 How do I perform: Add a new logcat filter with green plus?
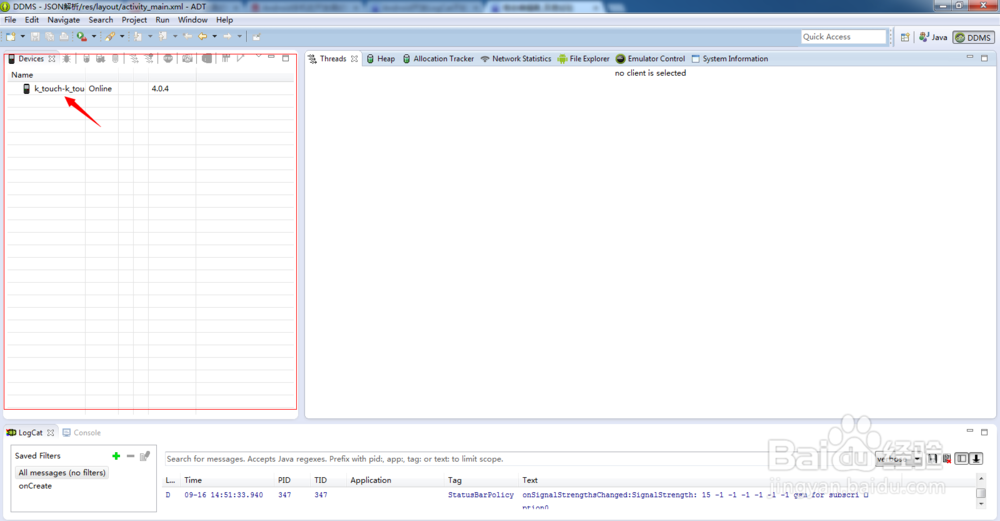(116, 456)
